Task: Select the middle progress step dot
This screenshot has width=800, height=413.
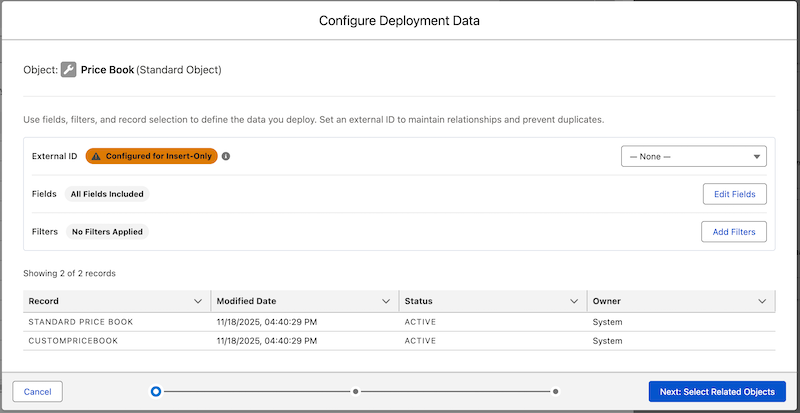Action: tap(356, 392)
